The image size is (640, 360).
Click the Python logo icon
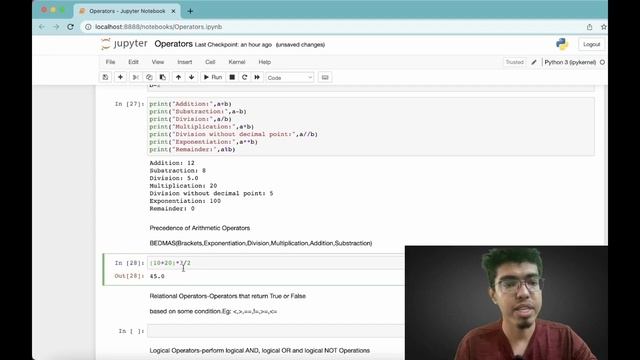pyautogui.click(x=562, y=44)
